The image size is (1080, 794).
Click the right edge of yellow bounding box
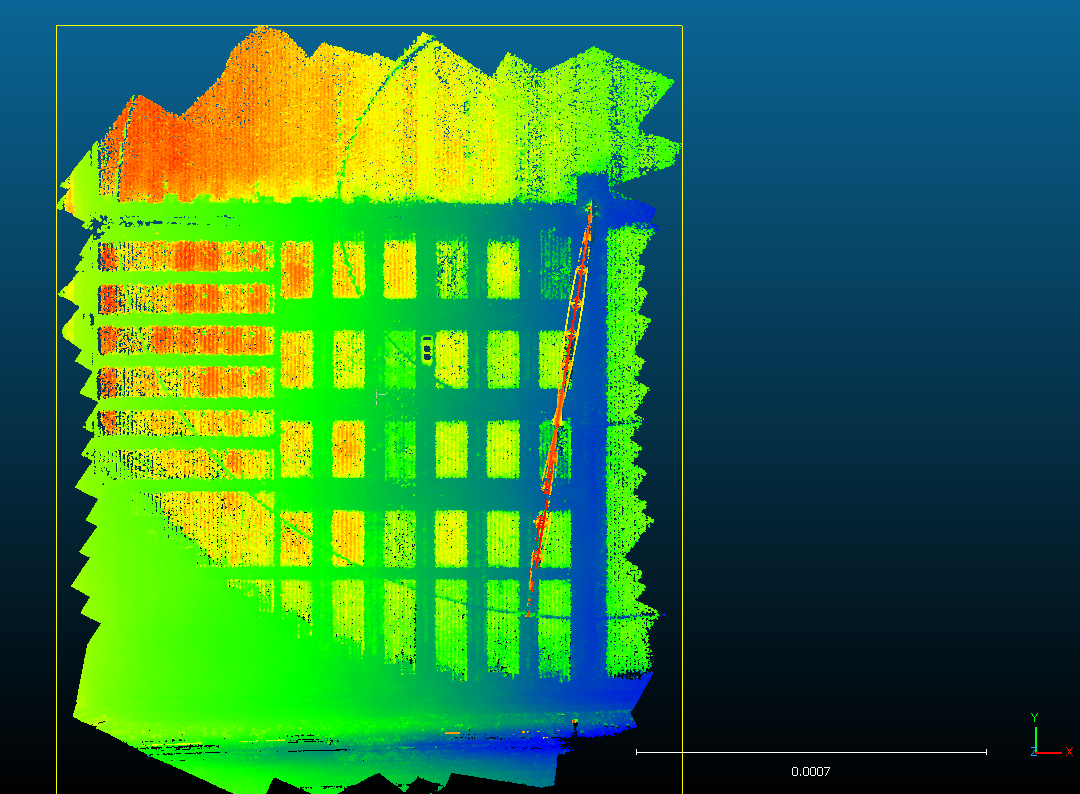[x=682, y=400]
